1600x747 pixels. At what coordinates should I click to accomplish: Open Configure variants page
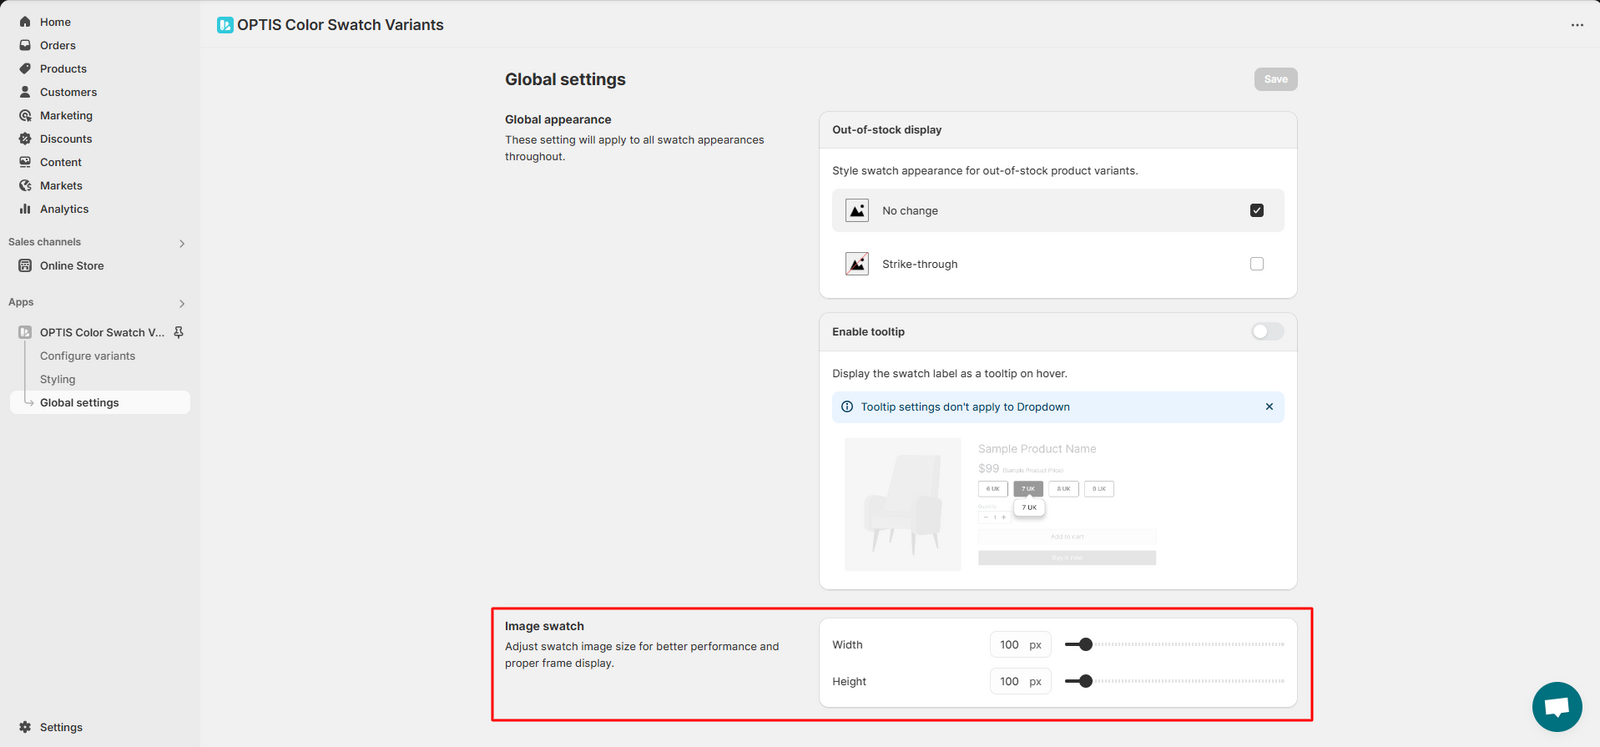87,356
